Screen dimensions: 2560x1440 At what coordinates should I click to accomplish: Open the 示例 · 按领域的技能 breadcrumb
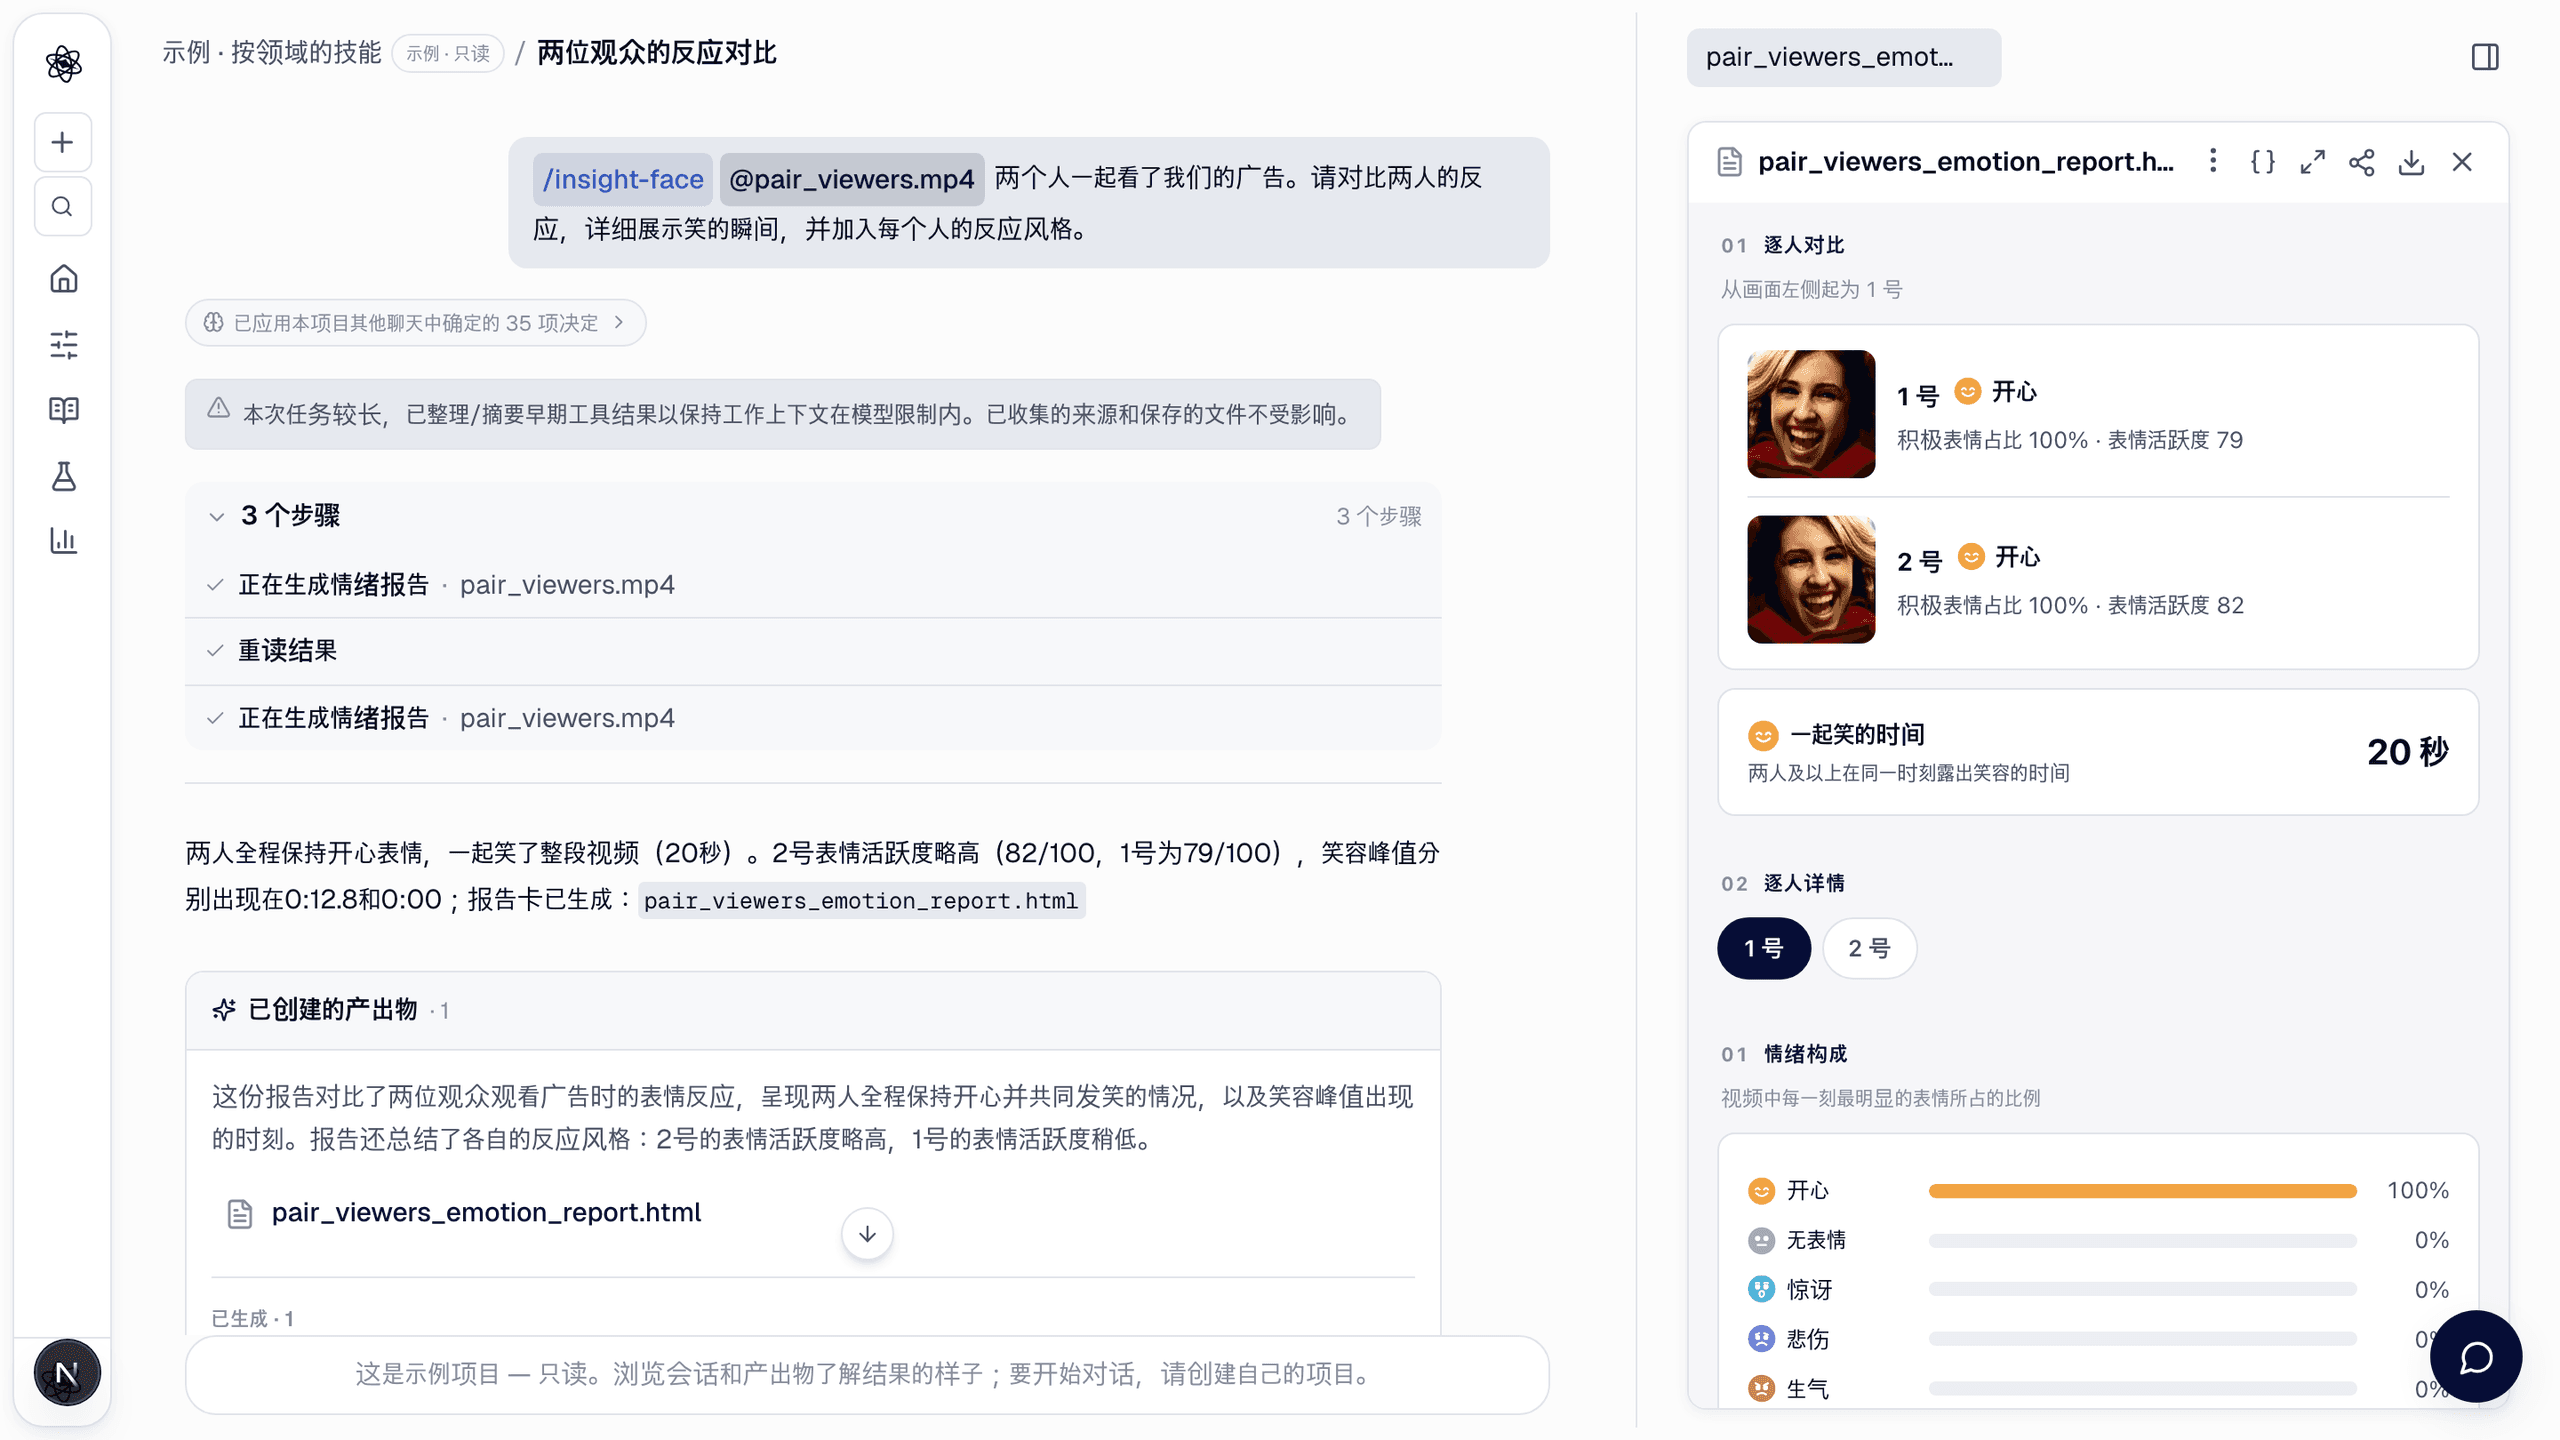[272, 53]
